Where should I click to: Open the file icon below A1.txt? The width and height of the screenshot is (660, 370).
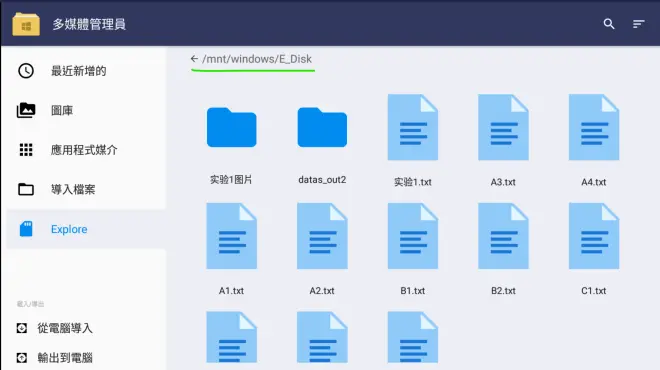pyautogui.click(x=232, y=337)
